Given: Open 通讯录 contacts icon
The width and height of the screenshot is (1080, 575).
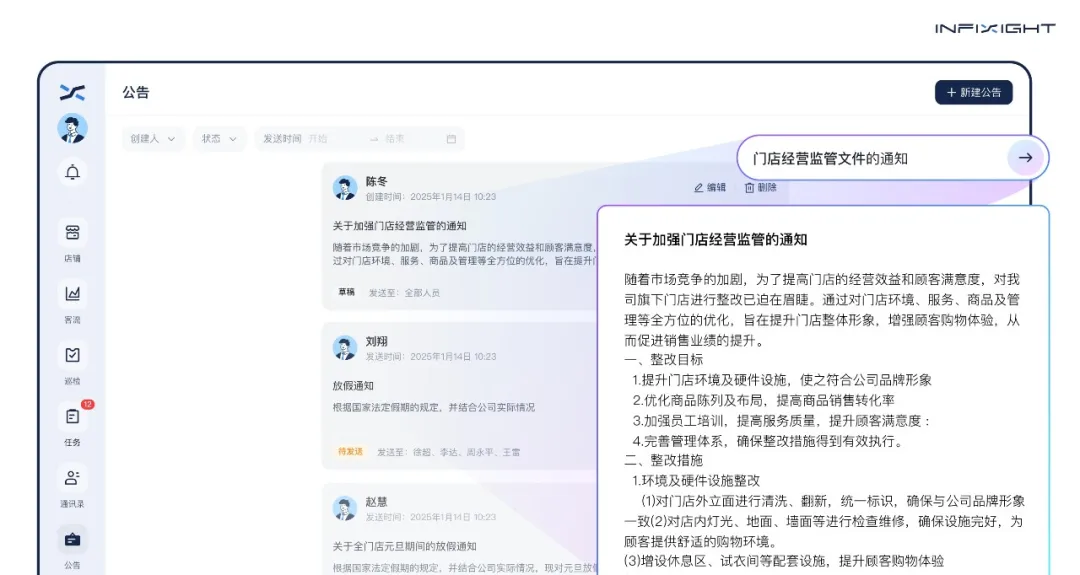Looking at the screenshot, I should pyautogui.click(x=72, y=477).
